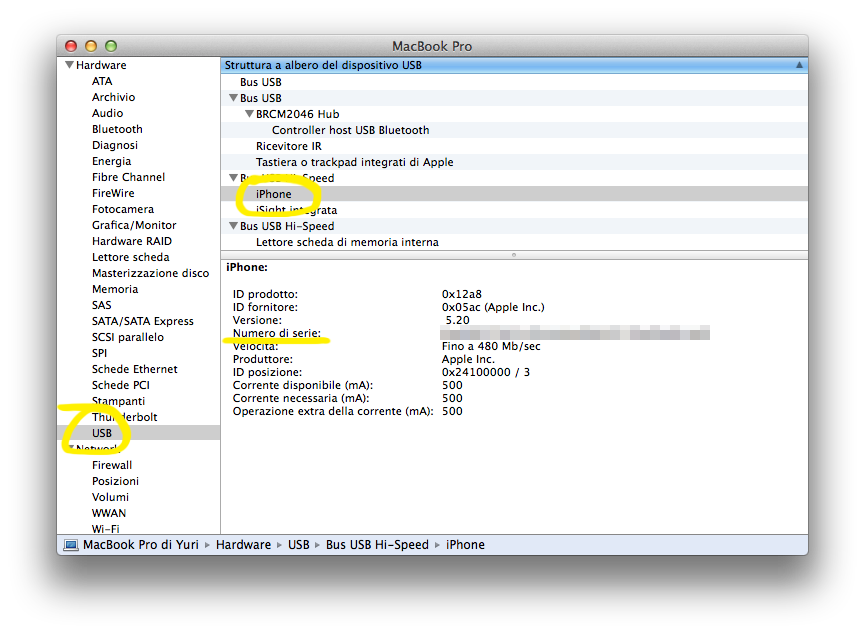Open Diagnosi in the sidebar

[115, 145]
